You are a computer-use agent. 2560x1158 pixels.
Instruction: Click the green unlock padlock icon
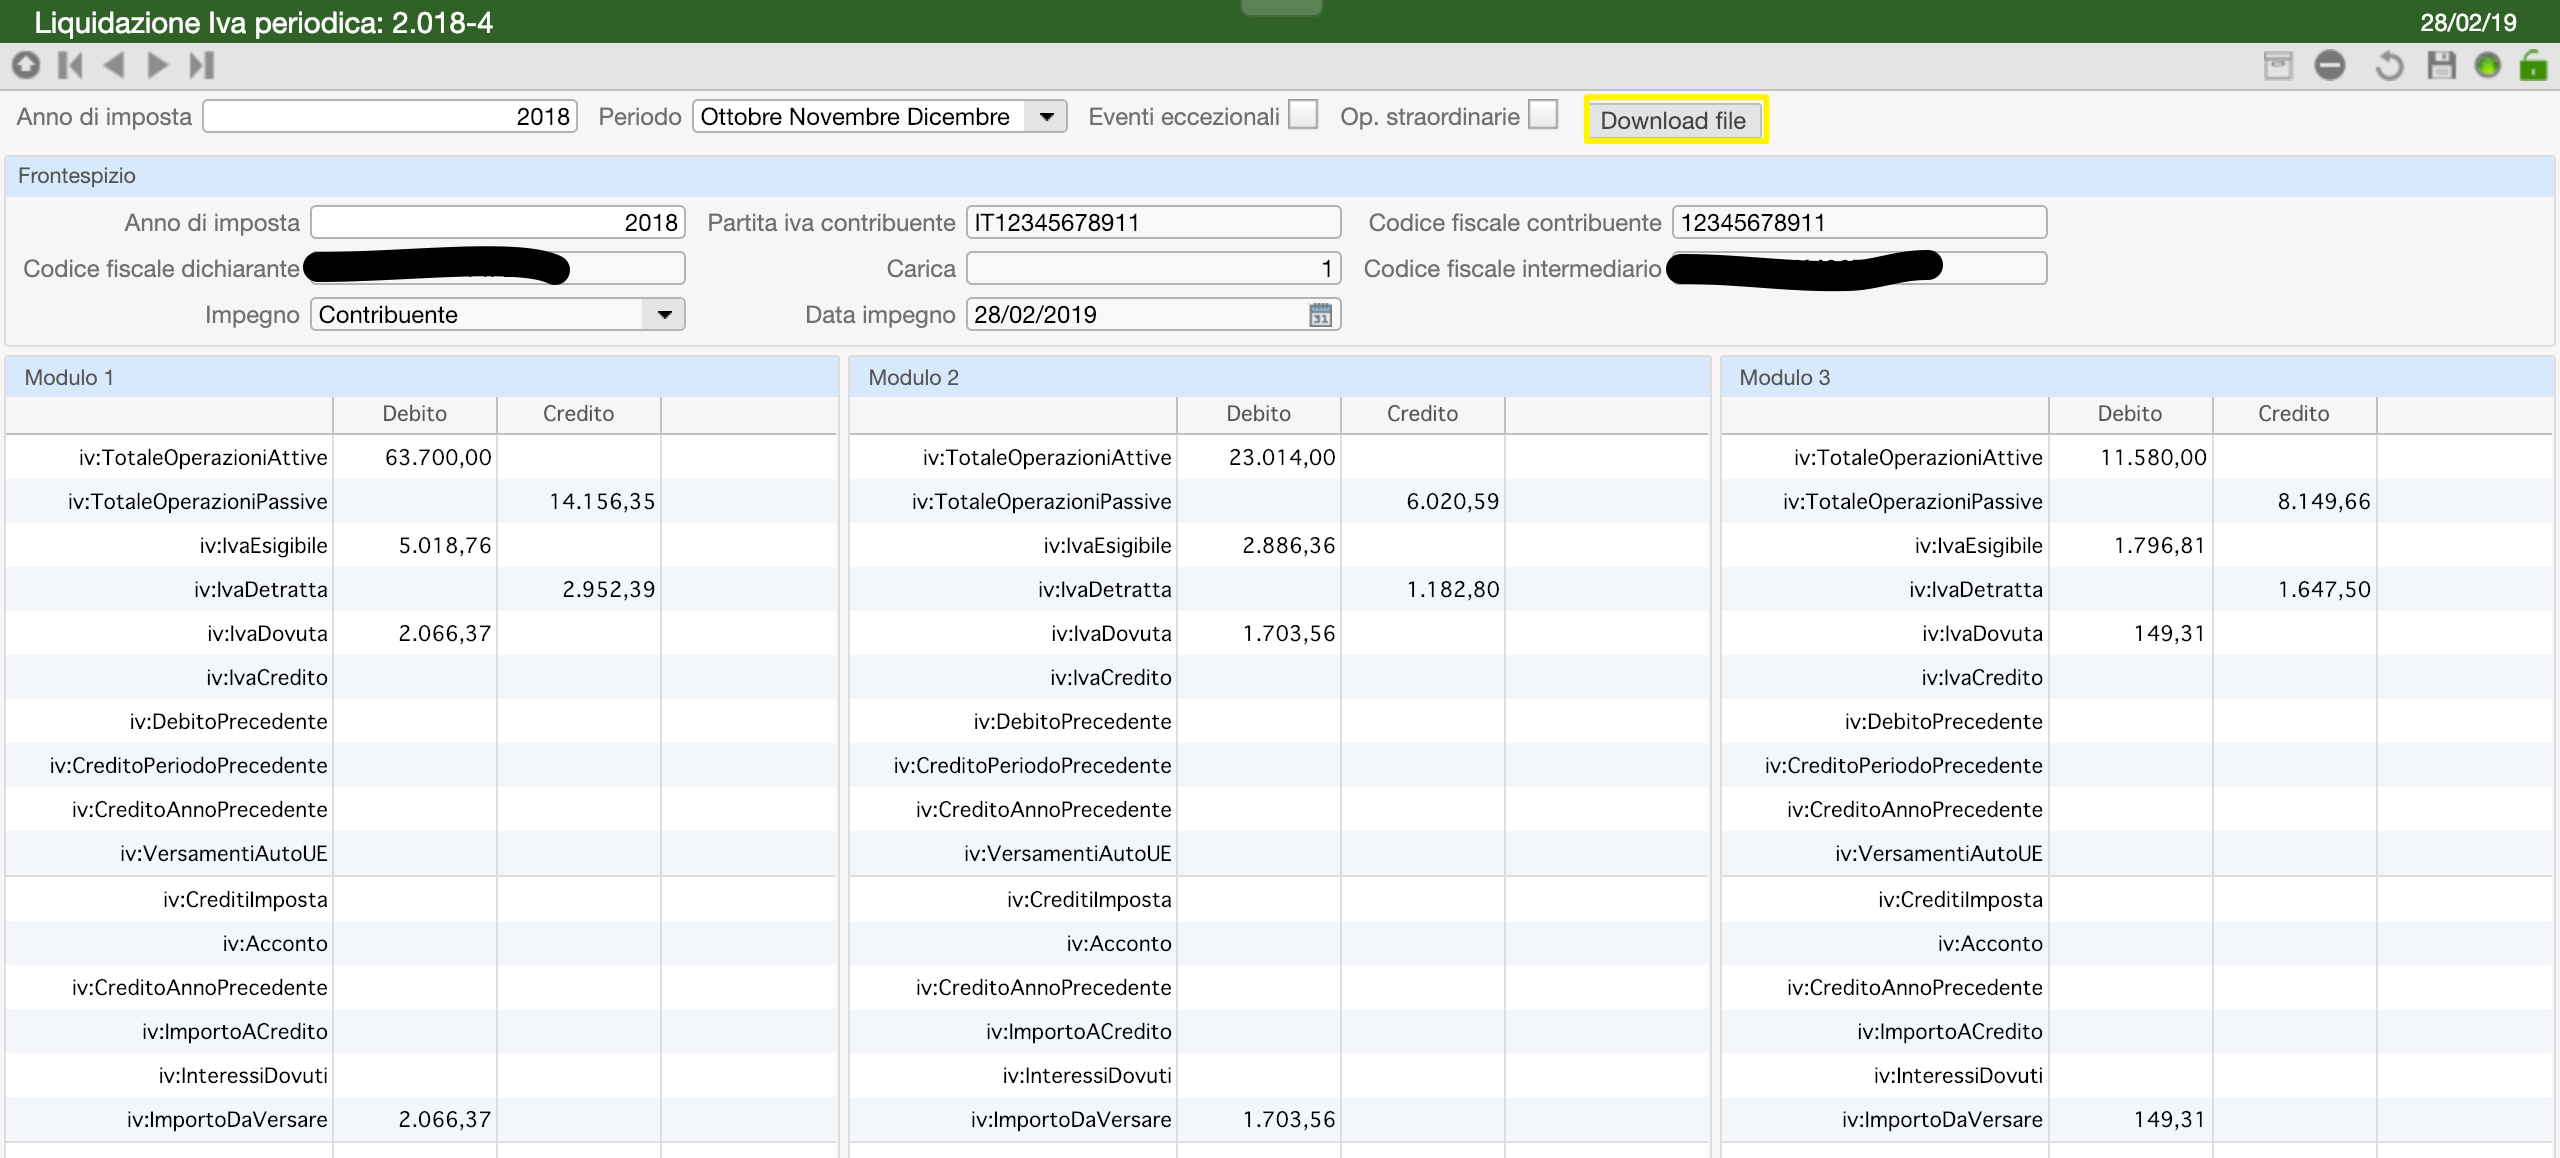coord(2533,65)
